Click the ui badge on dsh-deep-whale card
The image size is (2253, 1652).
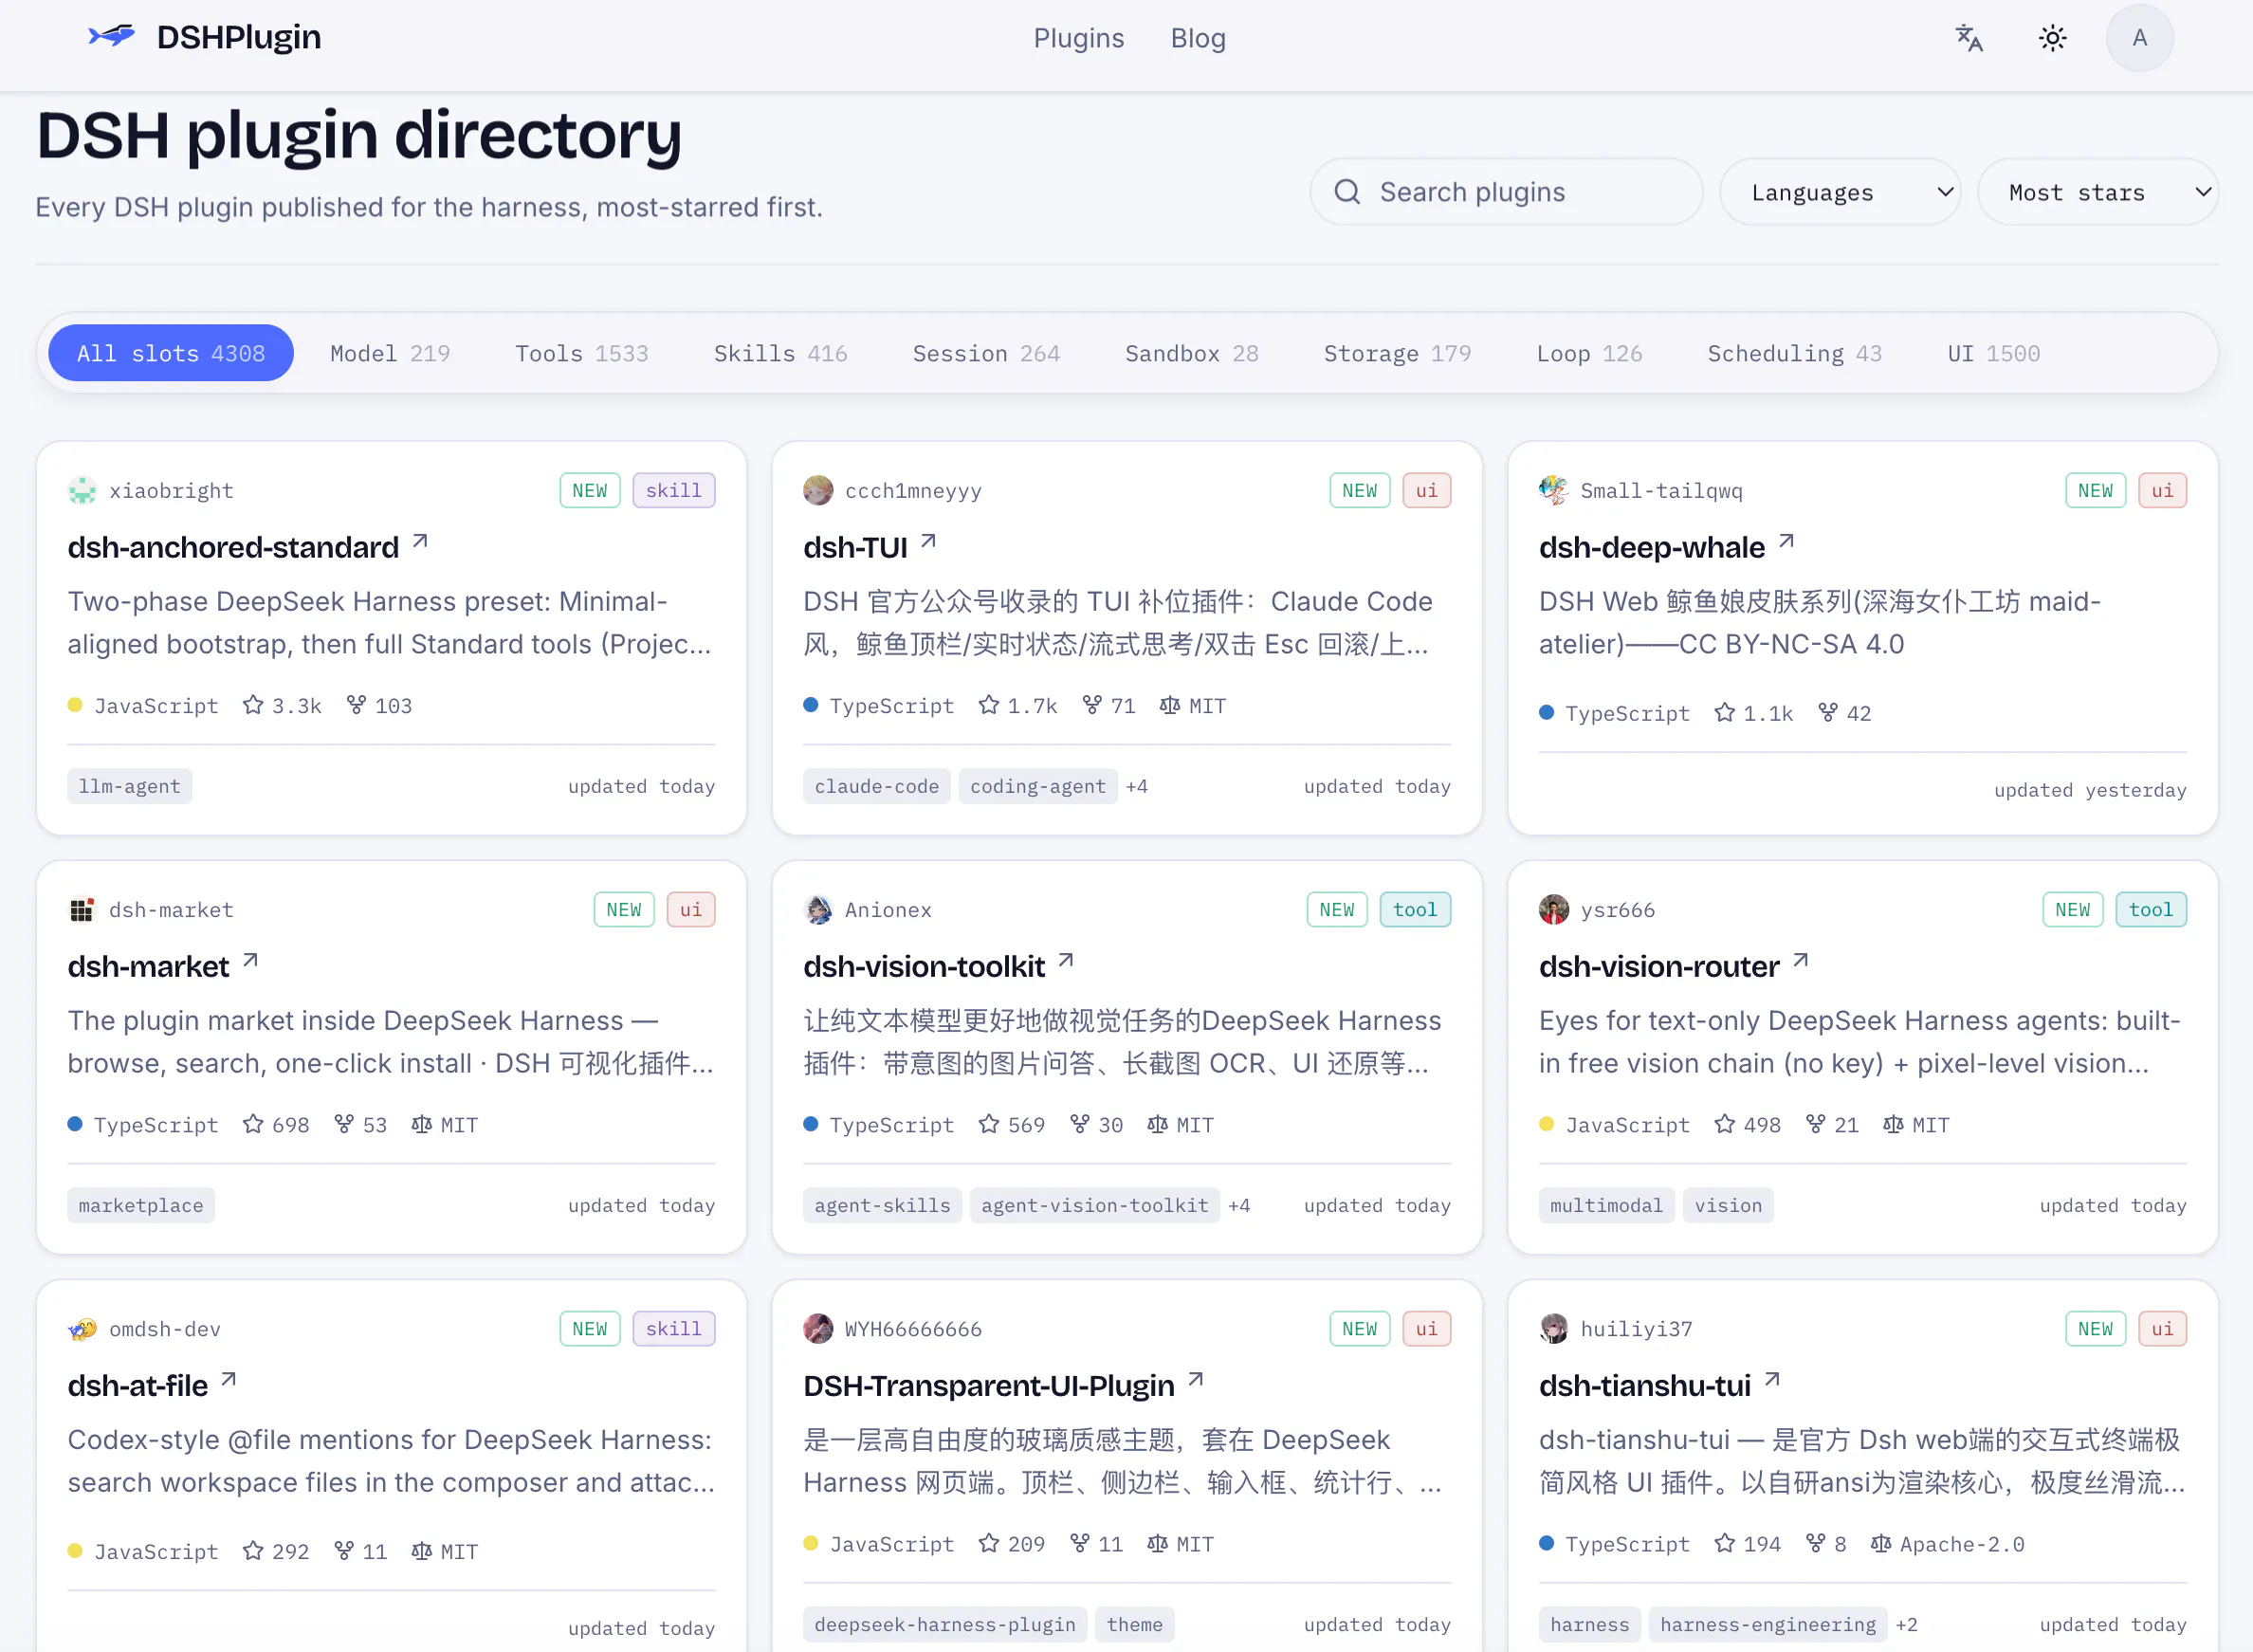click(x=2162, y=491)
